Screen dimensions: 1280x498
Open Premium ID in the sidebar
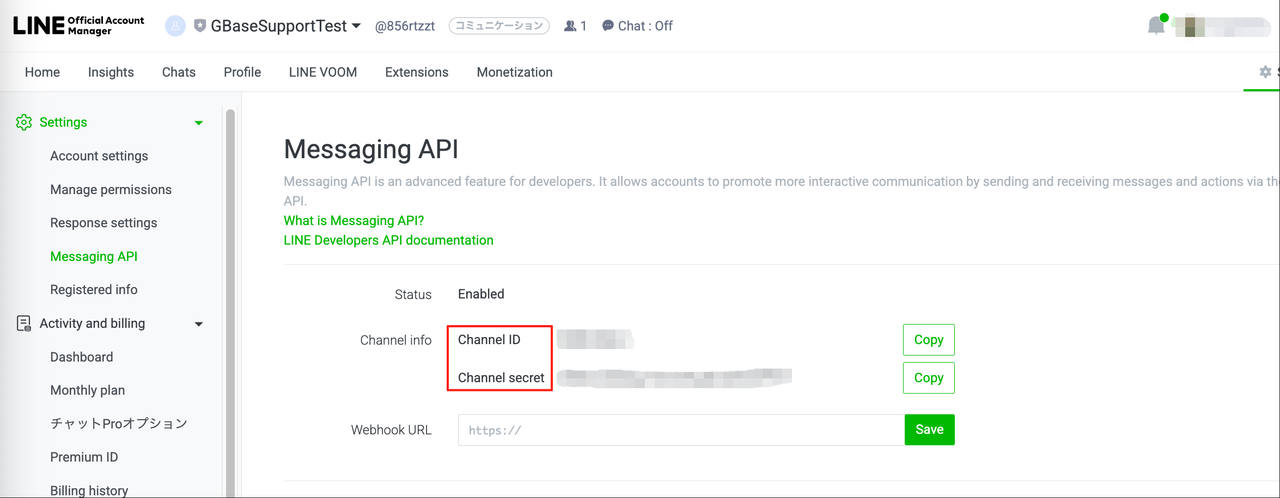pyautogui.click(x=84, y=457)
